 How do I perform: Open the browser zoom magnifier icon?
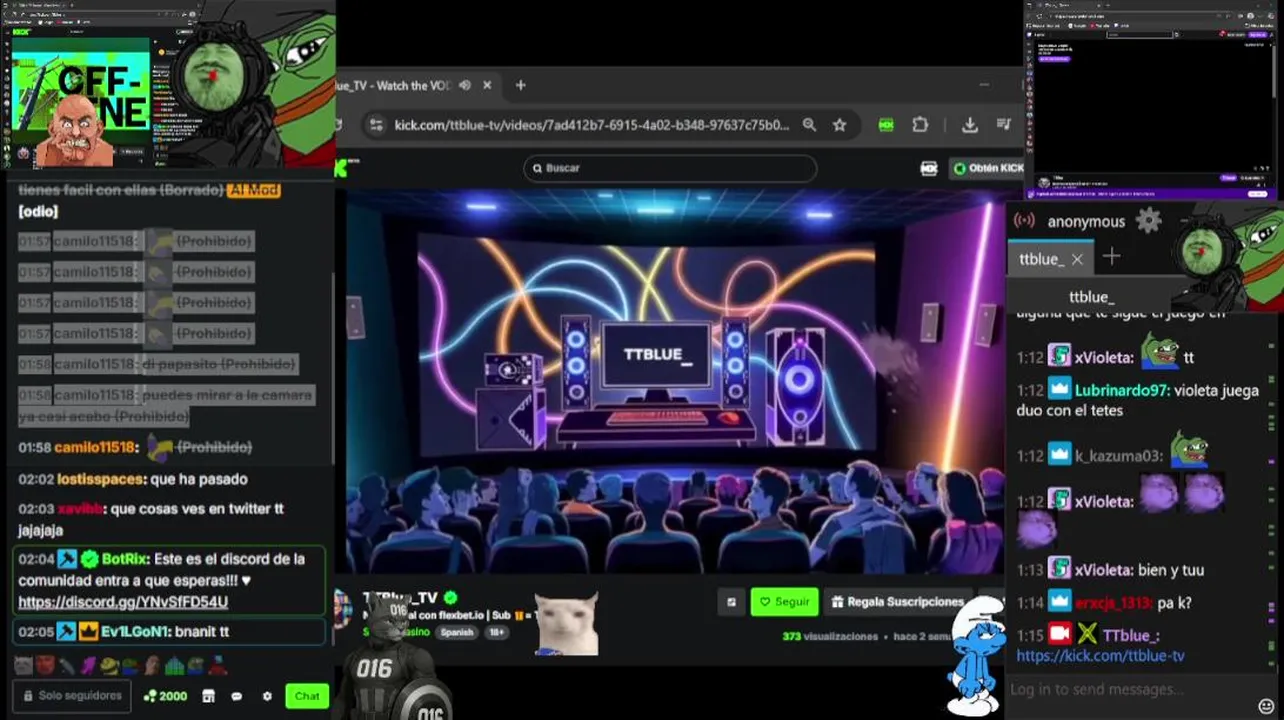809,125
